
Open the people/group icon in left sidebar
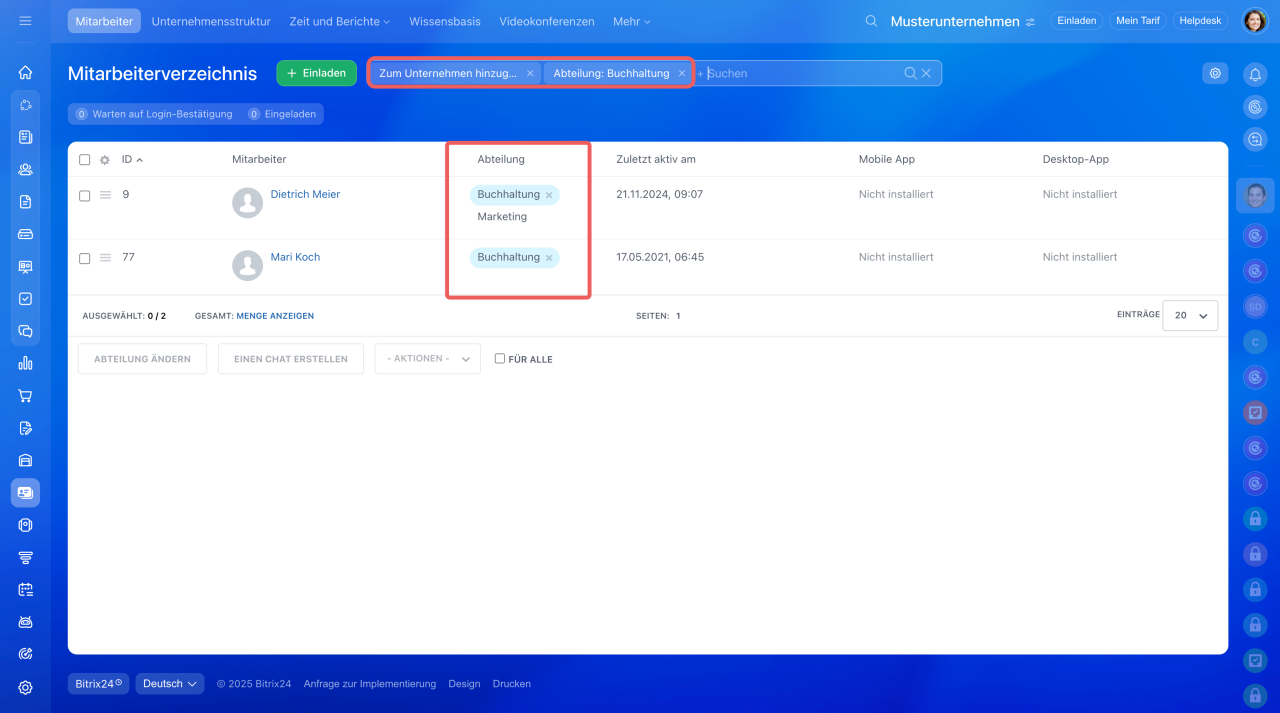point(25,169)
